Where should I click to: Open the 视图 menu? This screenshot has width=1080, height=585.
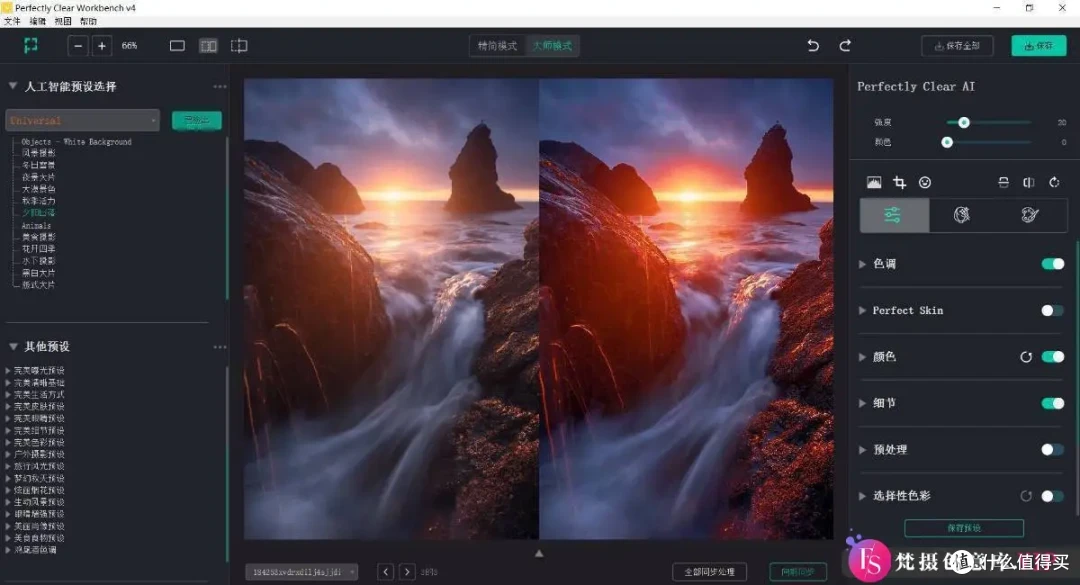tap(63, 21)
